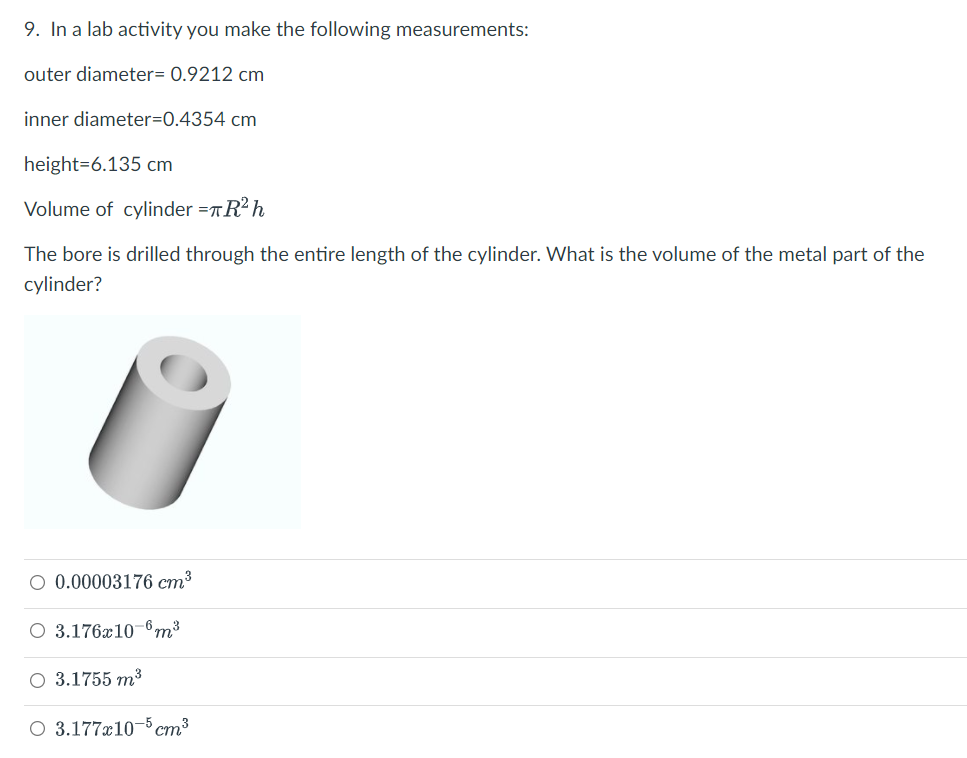Select the radio button for 3.177x10⁻⁵ cm³

coord(36,727)
